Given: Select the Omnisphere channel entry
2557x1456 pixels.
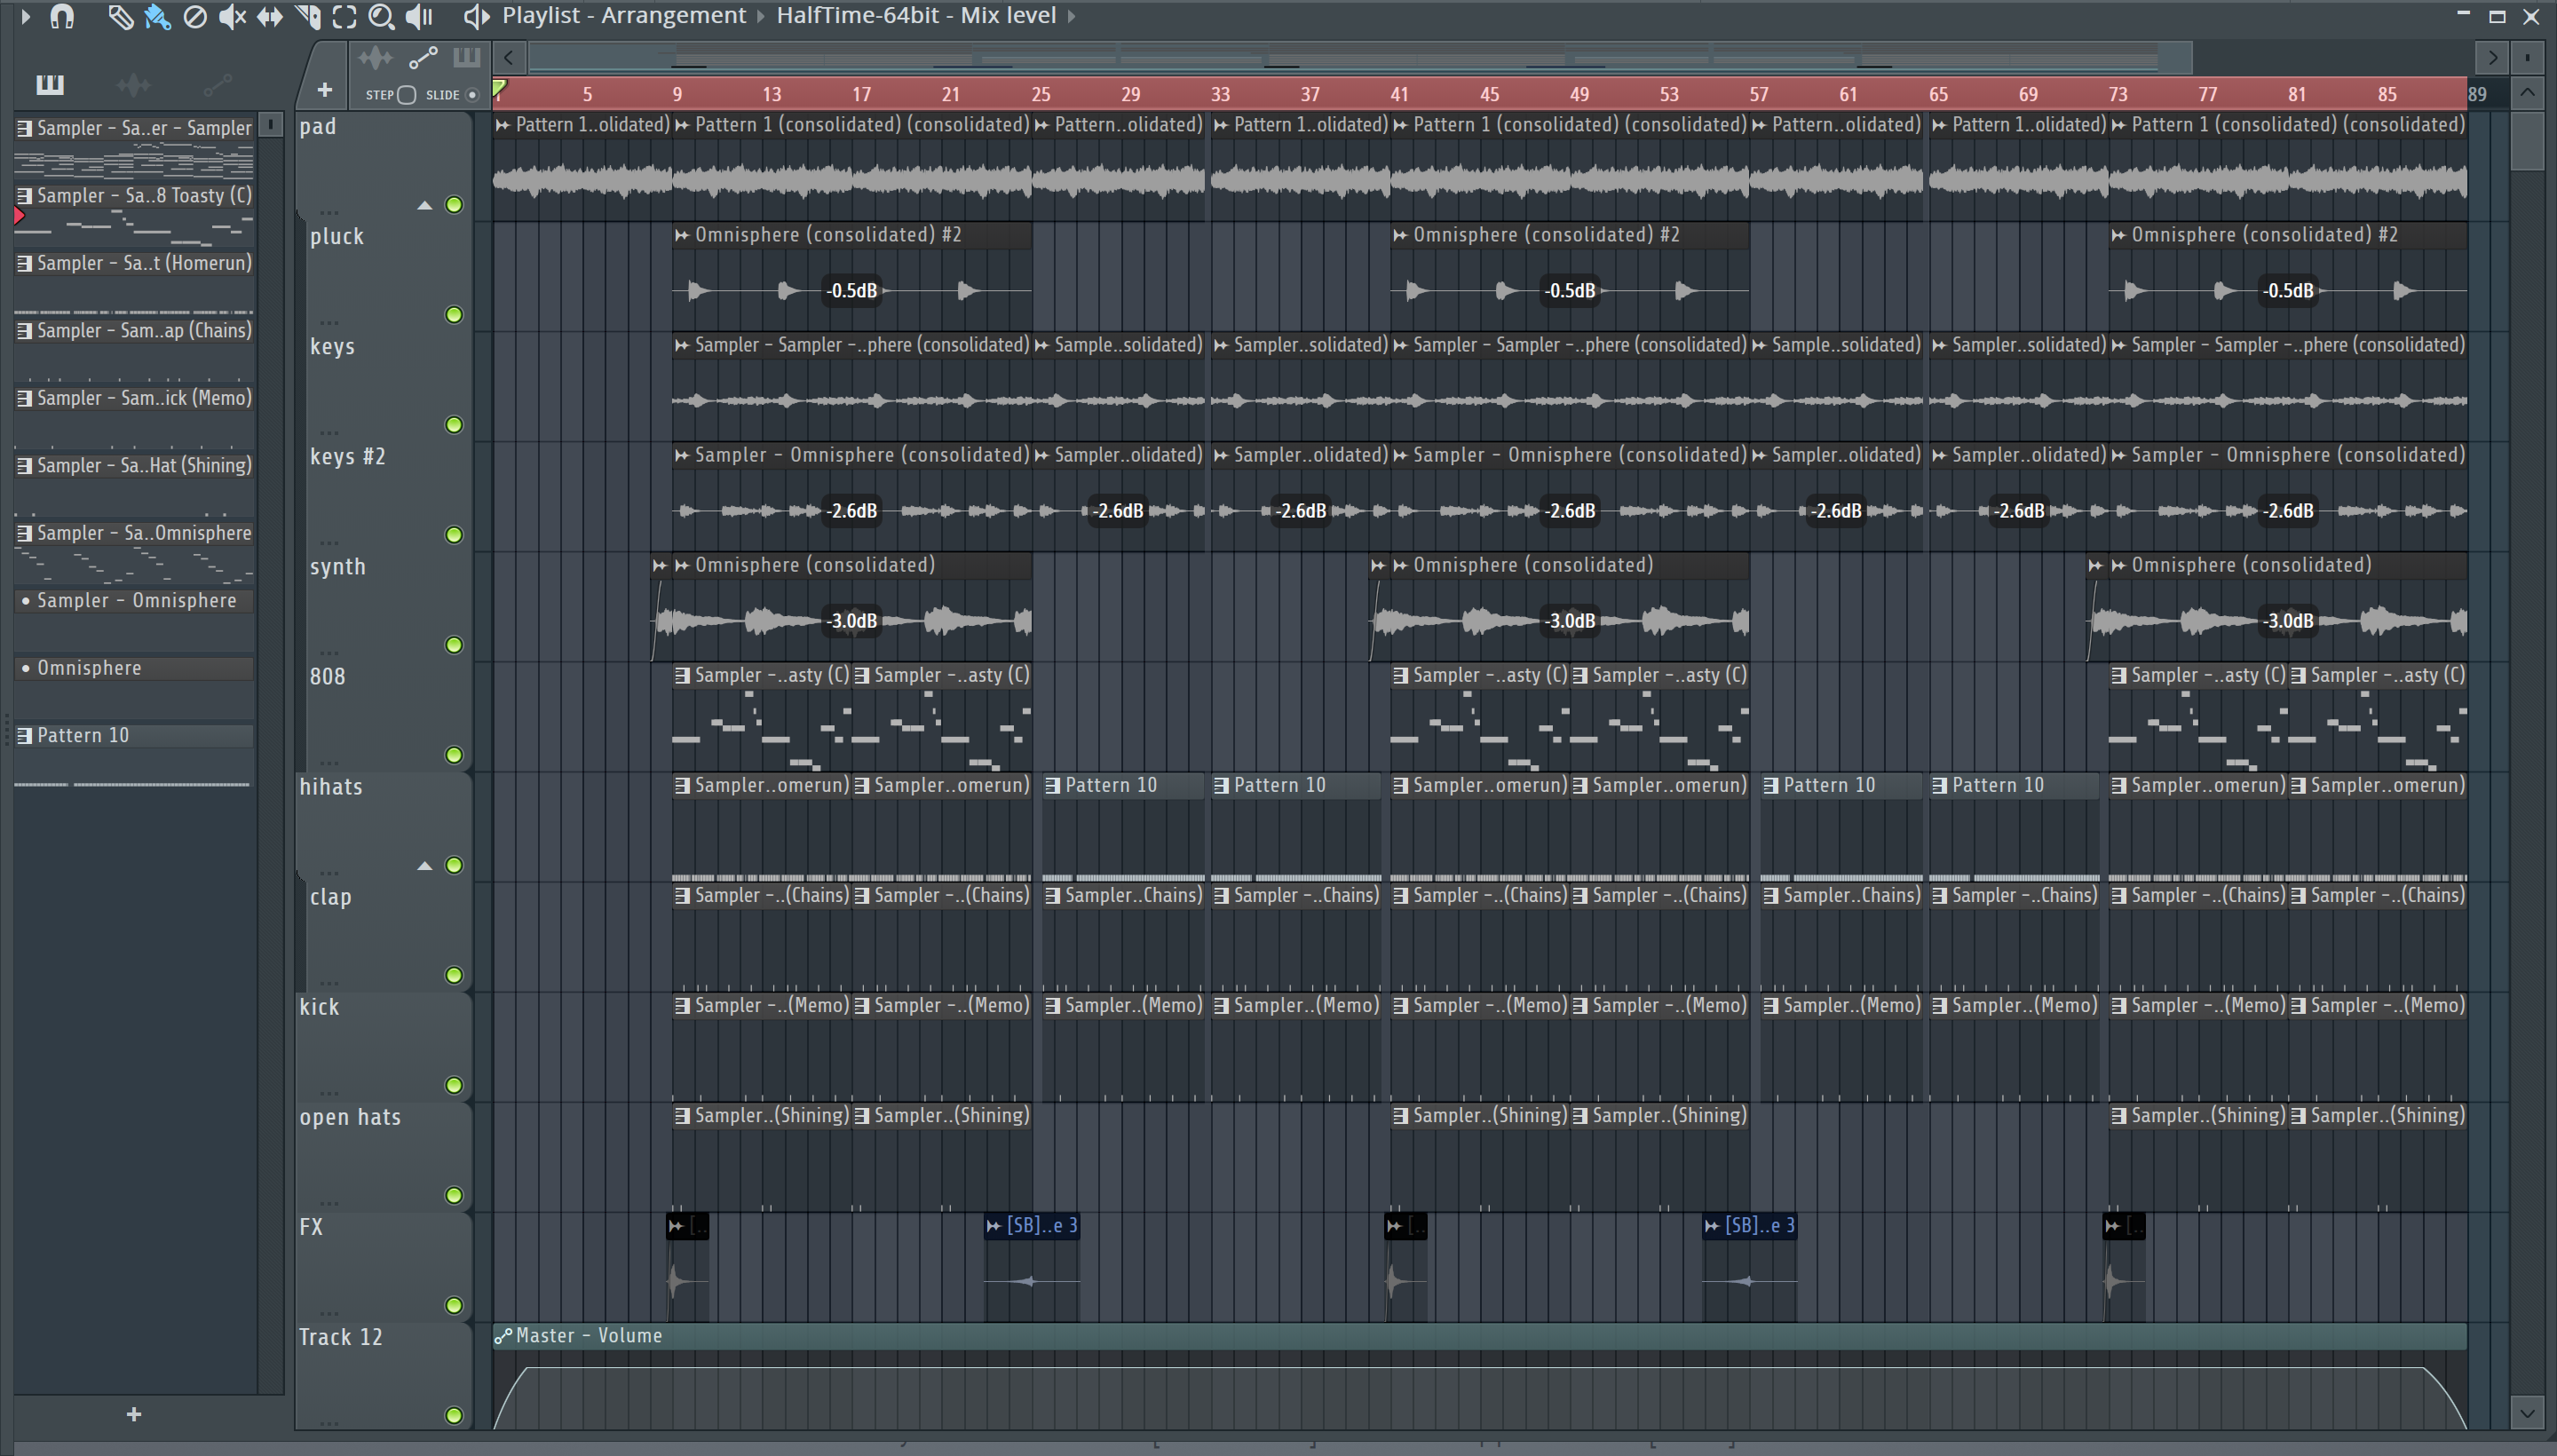Looking at the screenshot, I should 134,668.
